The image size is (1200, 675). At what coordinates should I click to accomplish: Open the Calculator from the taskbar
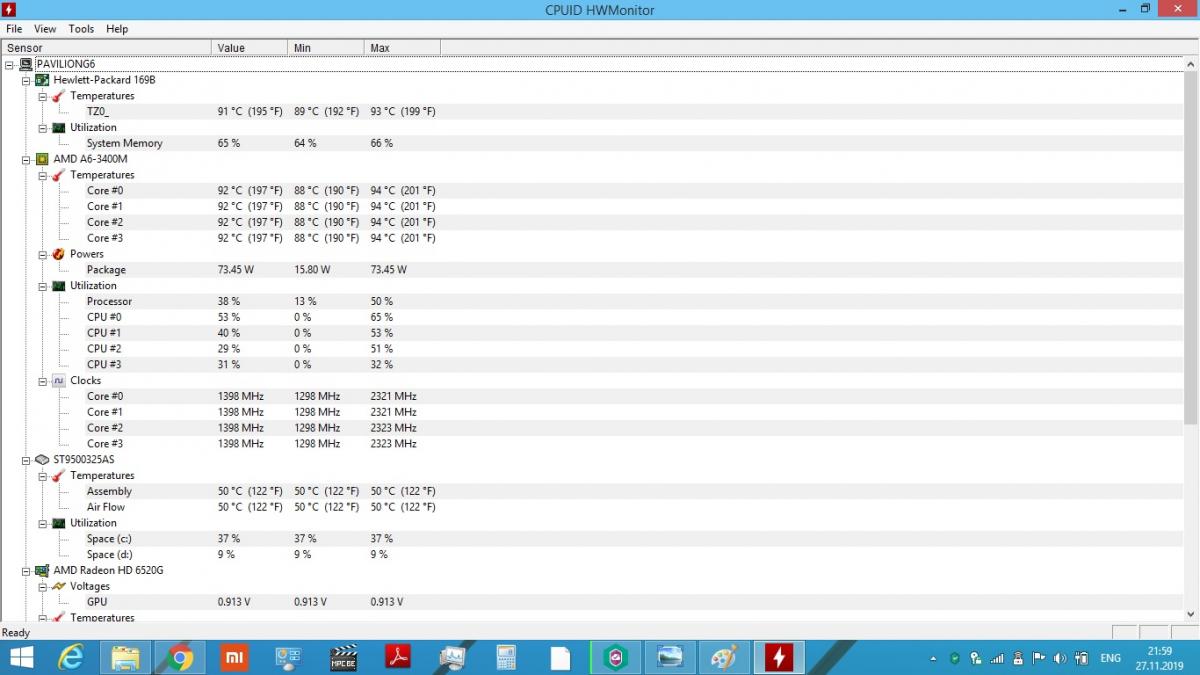tap(506, 657)
